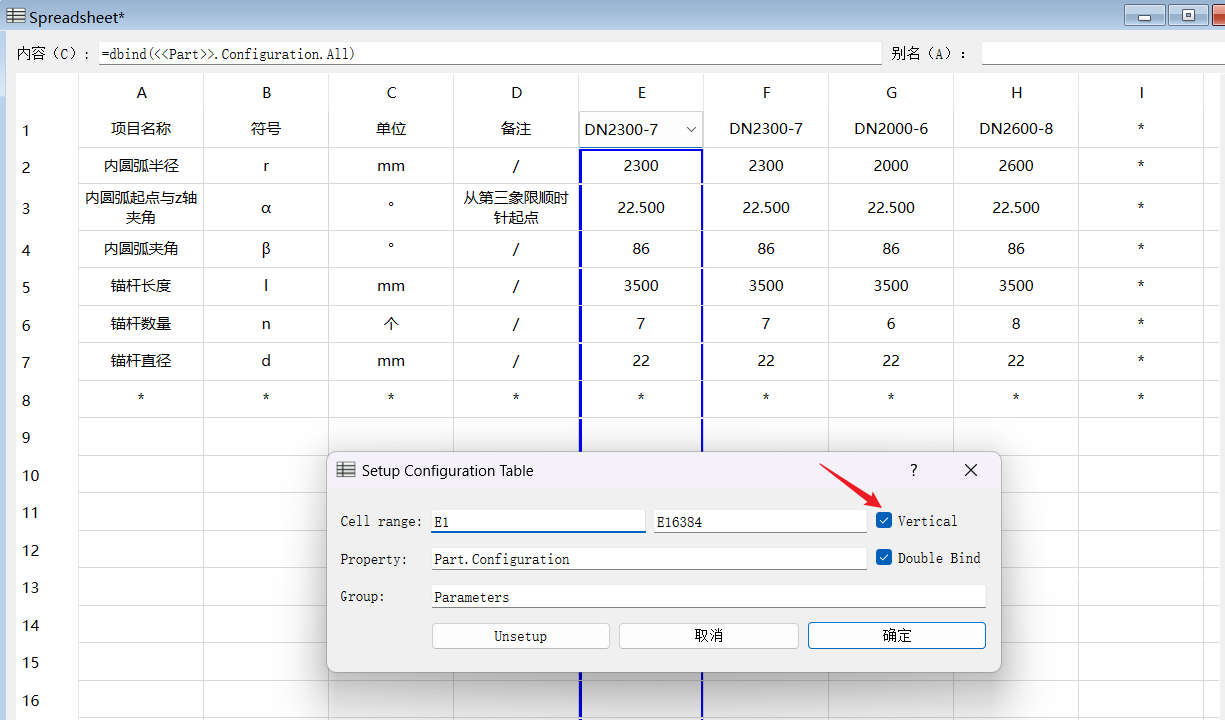
Task: Focus the Cell range start field E1
Action: tap(538, 521)
